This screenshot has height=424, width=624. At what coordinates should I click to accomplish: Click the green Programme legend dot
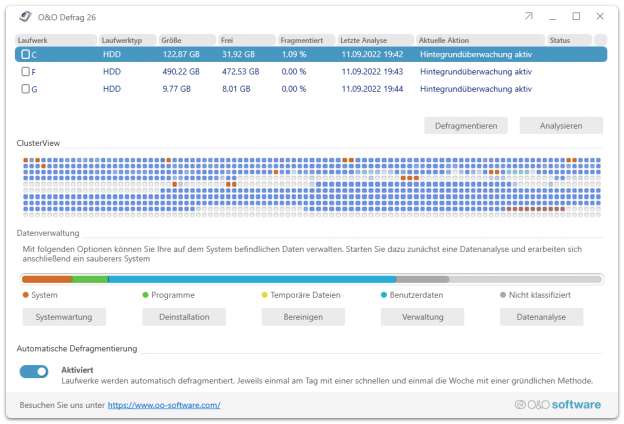[145, 295]
